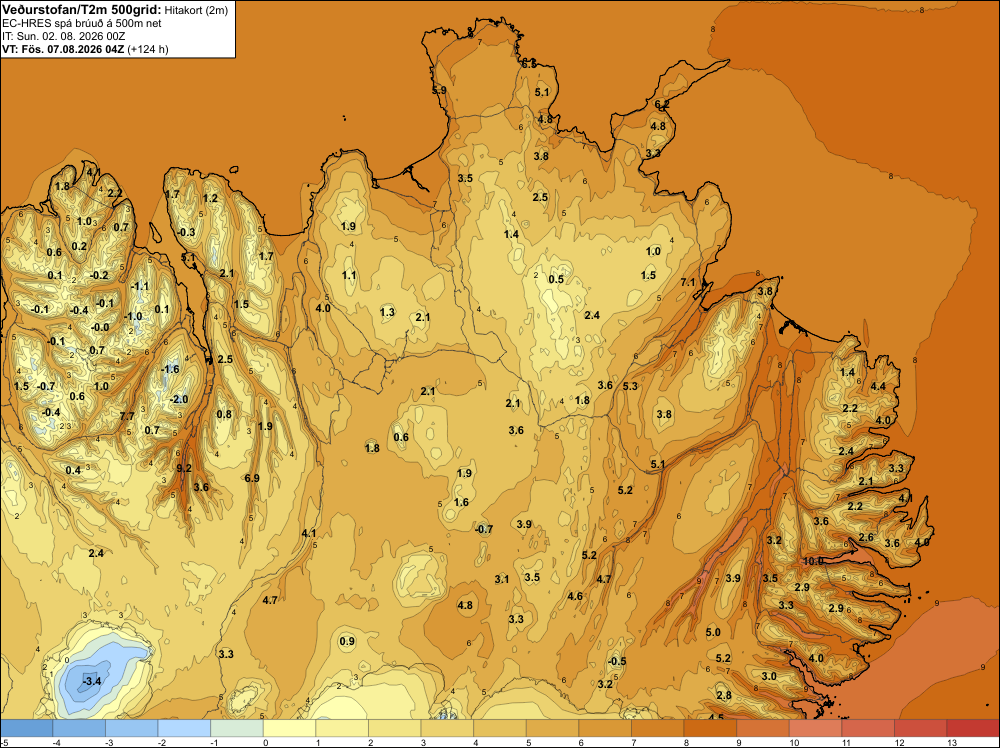Image resolution: width=1000 pixels, height=748 pixels.
Task: Pick the dark orange legend swatch between 8 and 9
Action: point(710,728)
